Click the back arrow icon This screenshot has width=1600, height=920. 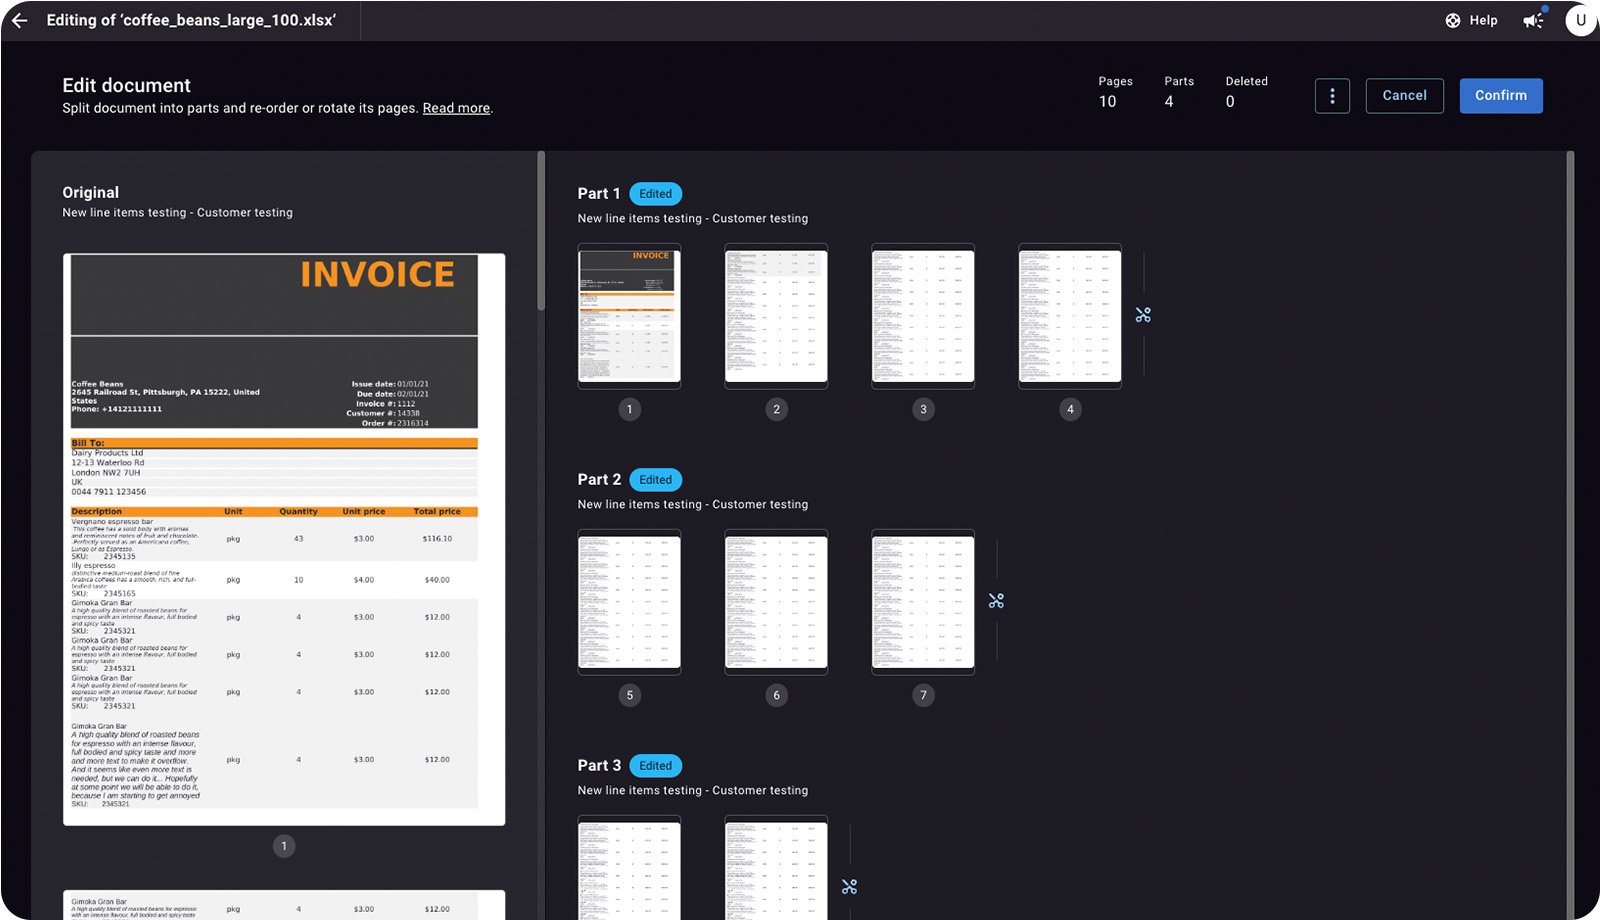[x=20, y=20]
